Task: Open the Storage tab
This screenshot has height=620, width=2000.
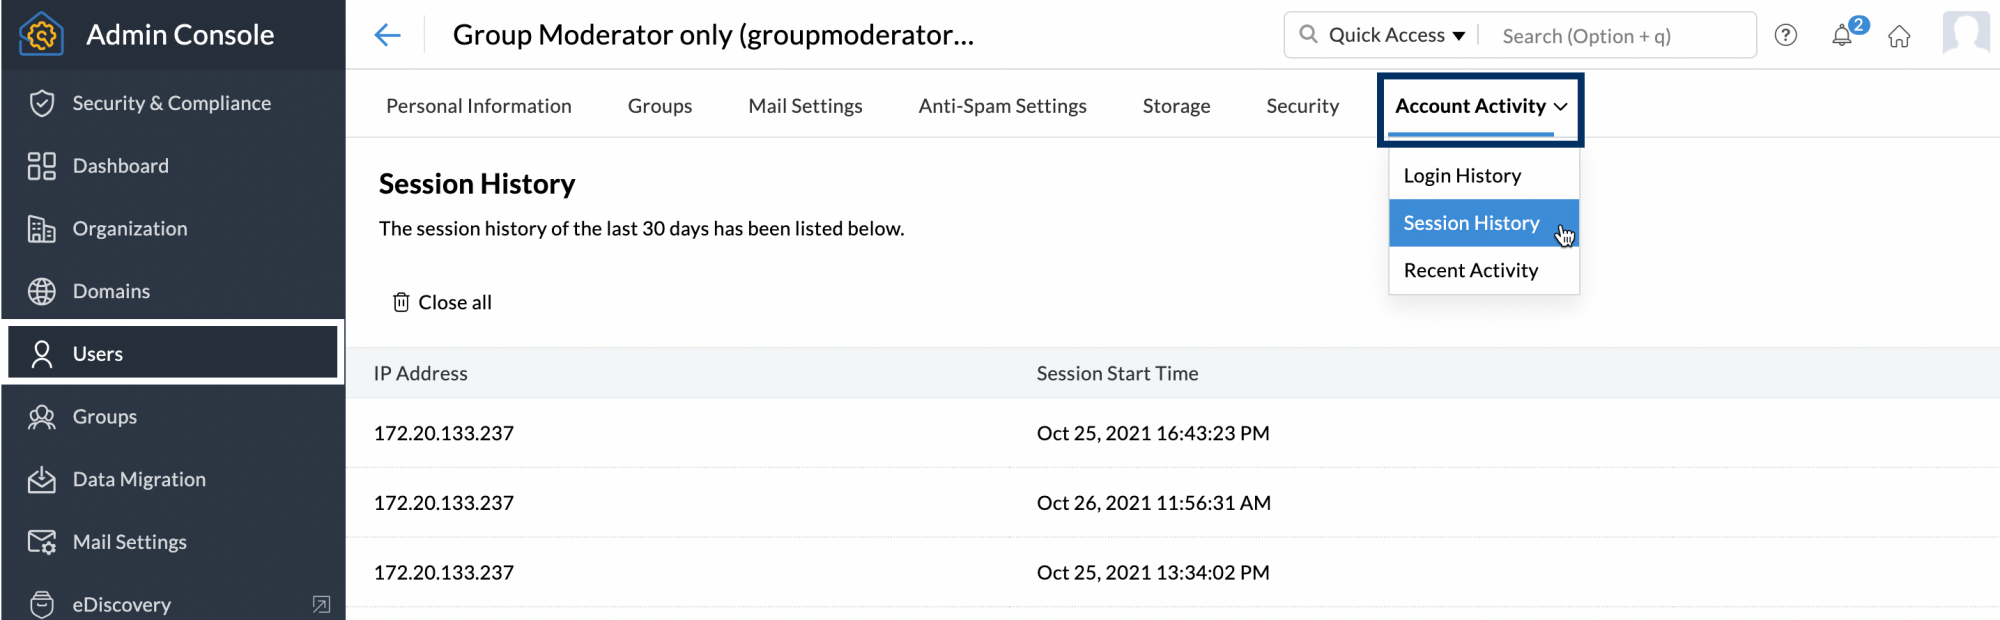Action: 1176,106
